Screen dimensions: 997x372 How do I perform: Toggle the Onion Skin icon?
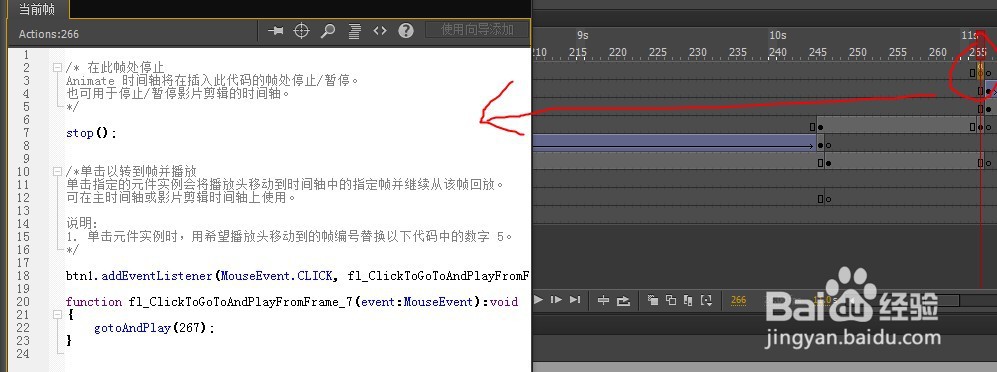coord(652,300)
